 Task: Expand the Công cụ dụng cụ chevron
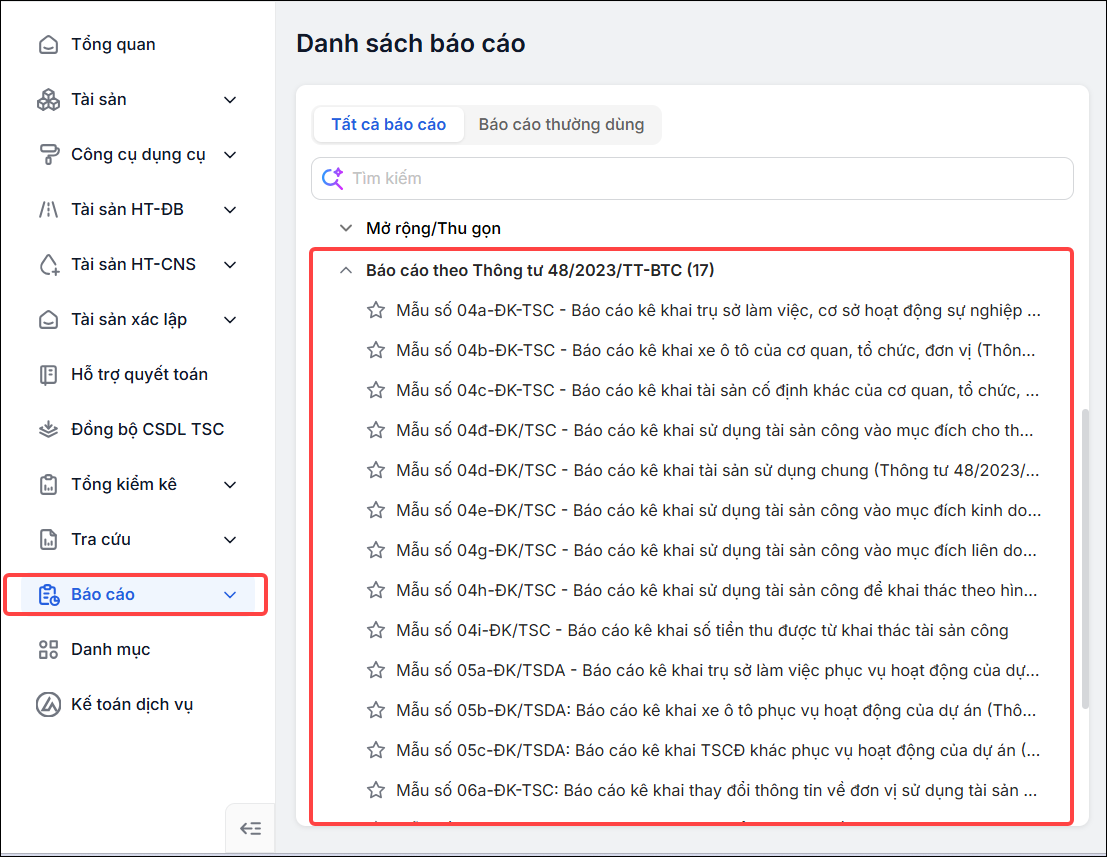click(x=230, y=155)
